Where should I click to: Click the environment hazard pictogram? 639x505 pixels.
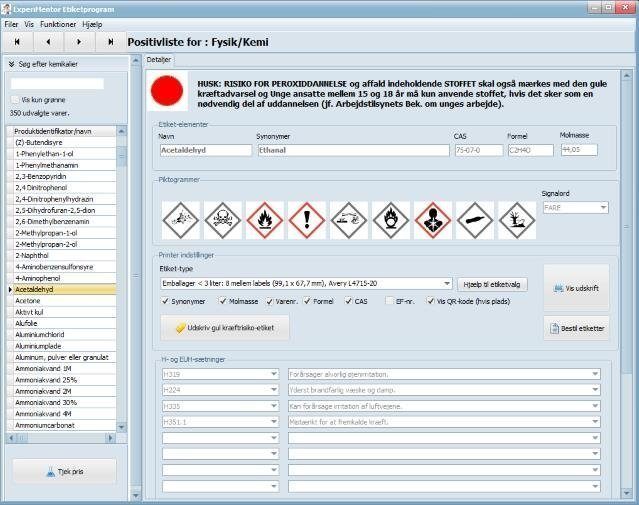point(517,219)
